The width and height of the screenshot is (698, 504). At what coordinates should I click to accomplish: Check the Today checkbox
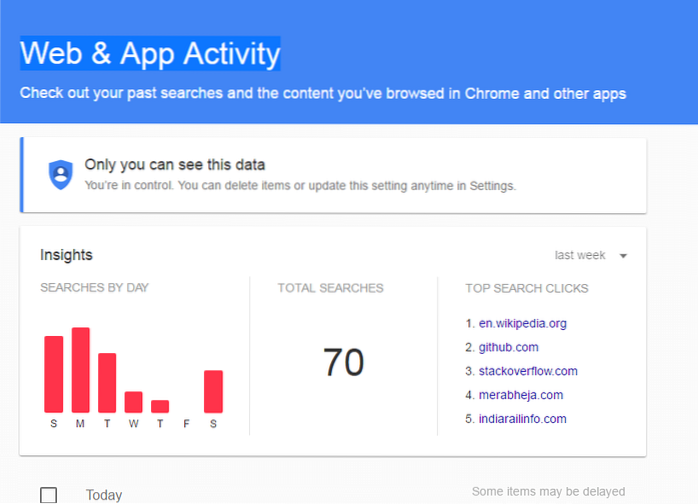coord(48,494)
